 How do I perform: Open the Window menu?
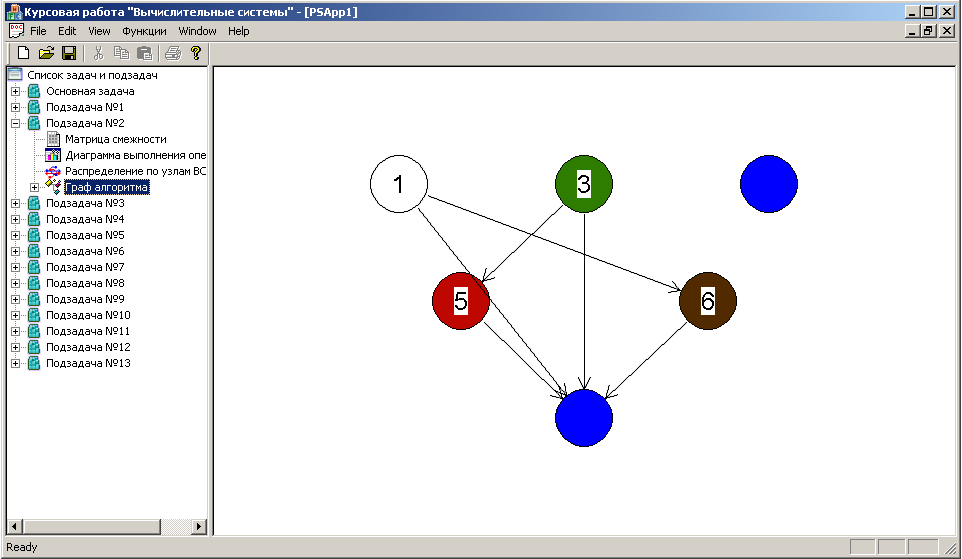point(197,31)
